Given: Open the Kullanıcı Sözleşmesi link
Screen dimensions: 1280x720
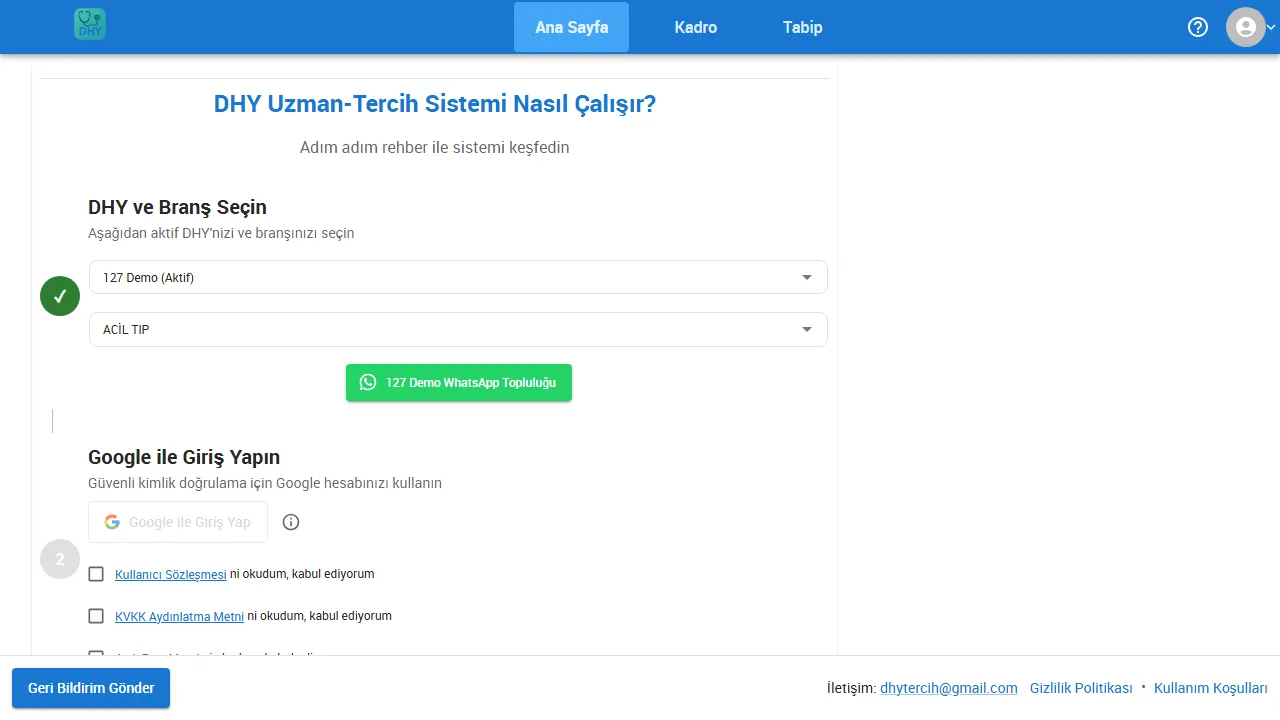Looking at the screenshot, I should pyautogui.click(x=170, y=574).
